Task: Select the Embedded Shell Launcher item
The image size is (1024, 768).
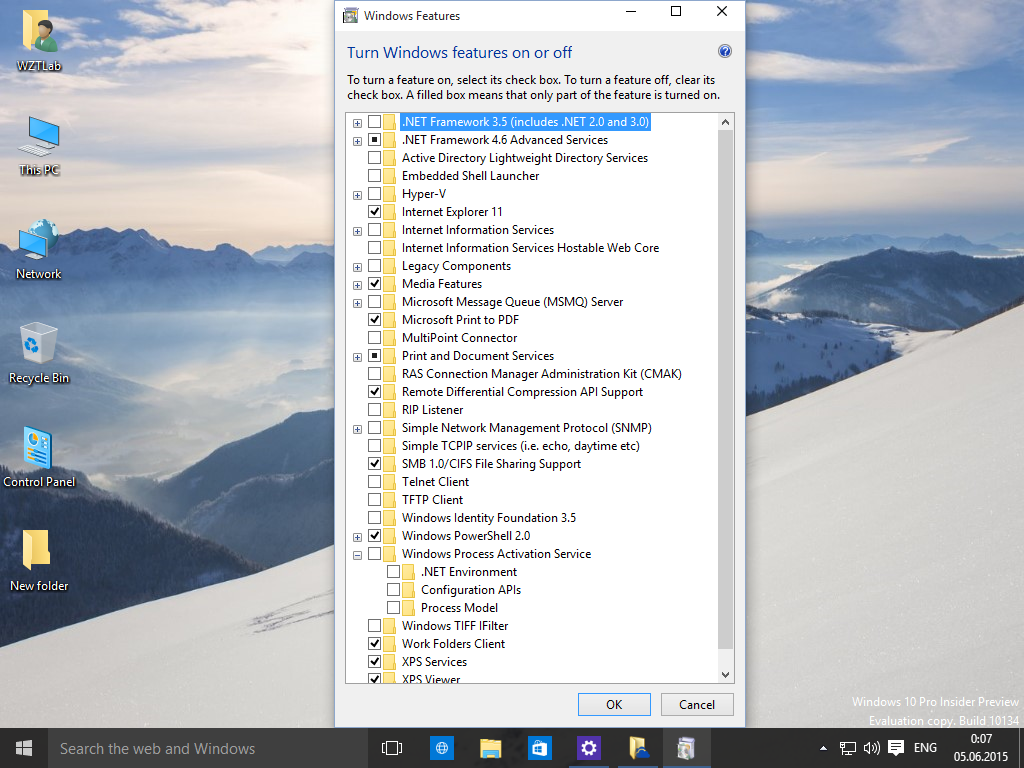Action: [x=470, y=176]
